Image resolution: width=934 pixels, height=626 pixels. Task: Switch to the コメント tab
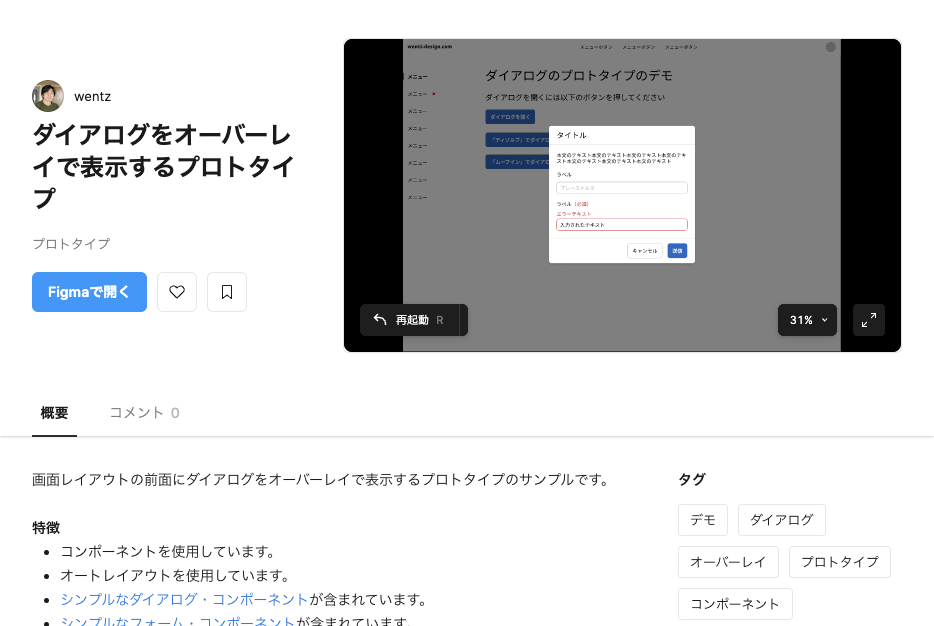(144, 413)
